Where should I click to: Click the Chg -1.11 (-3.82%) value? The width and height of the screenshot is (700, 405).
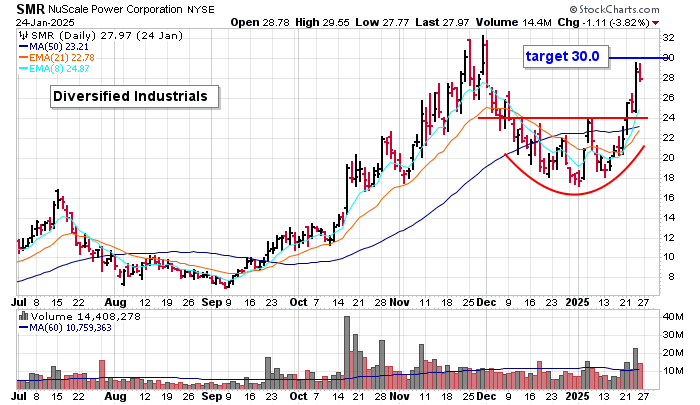coord(604,22)
